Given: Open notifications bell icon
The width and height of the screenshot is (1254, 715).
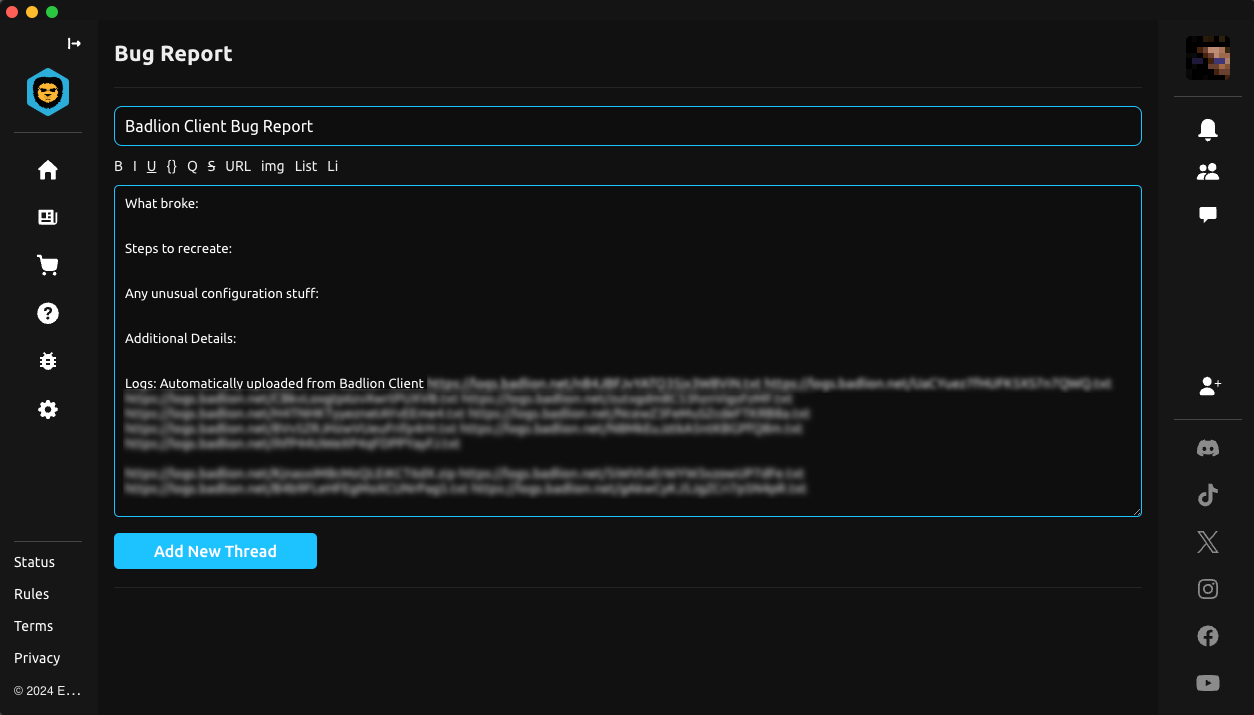Looking at the screenshot, I should click(x=1208, y=129).
